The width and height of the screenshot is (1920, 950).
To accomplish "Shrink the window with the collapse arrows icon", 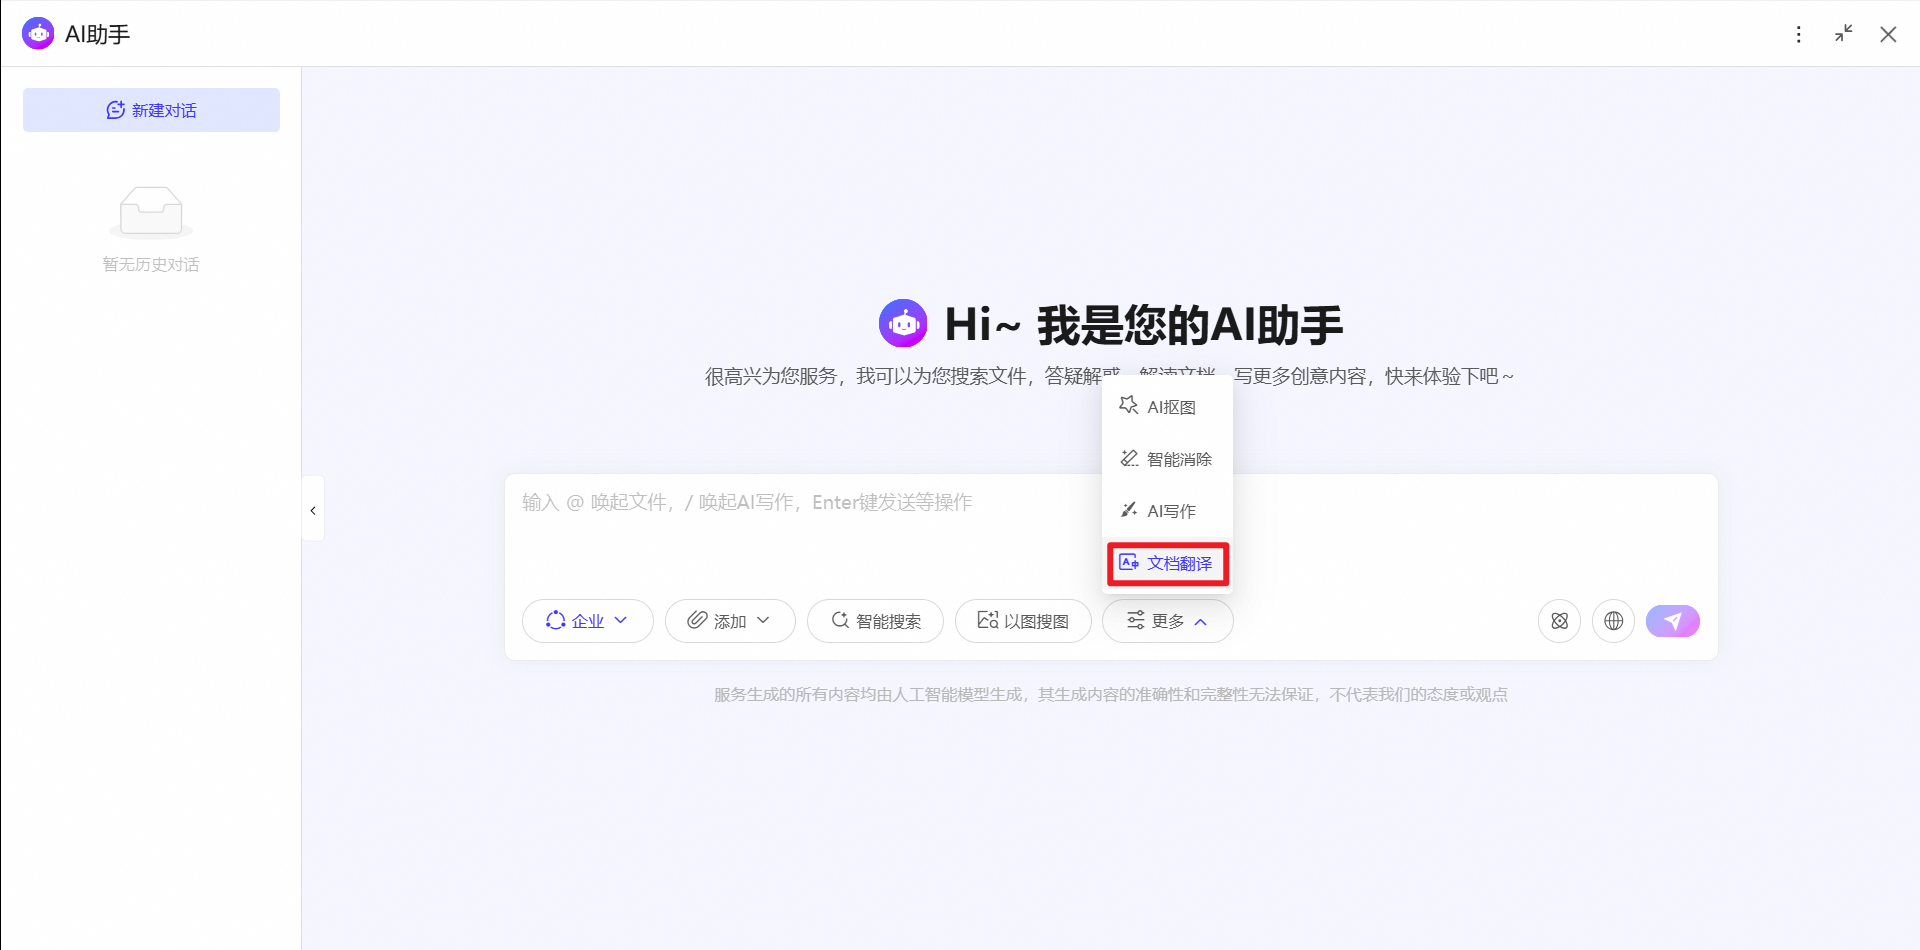I will click(1843, 34).
